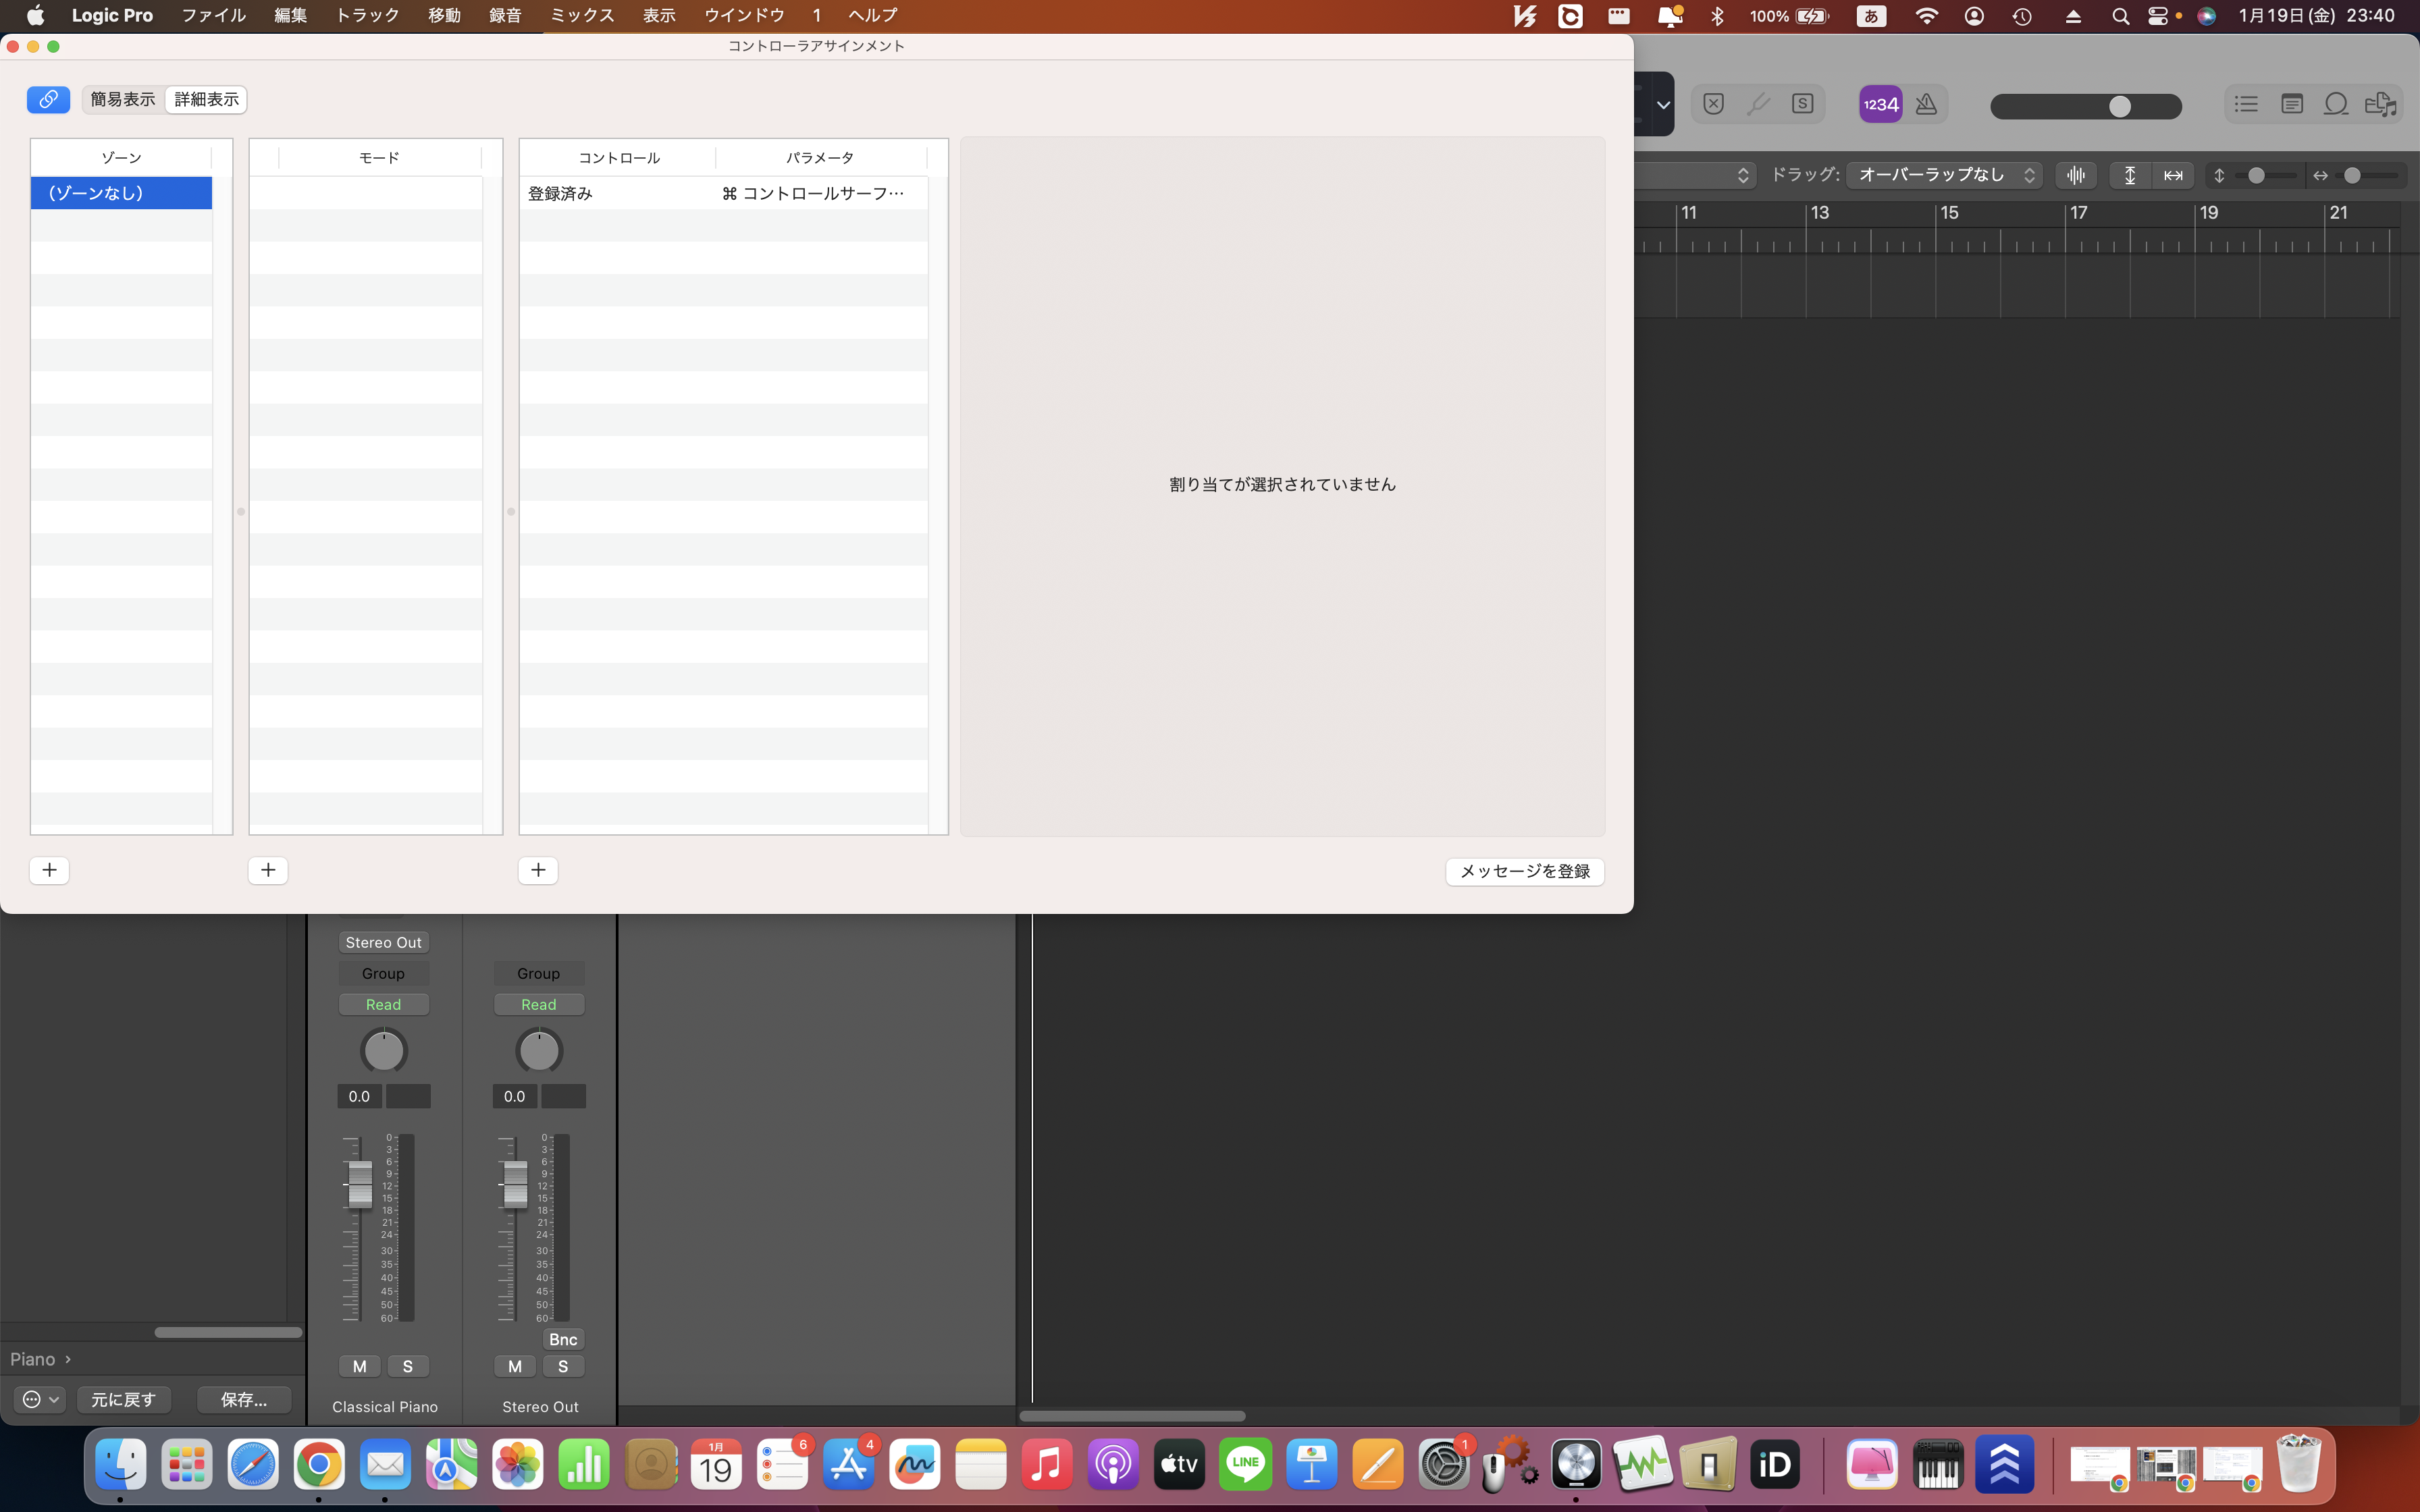This screenshot has height=1512, width=2420.
Task: Open the ドラッグ overlap dropdown
Action: (1944, 175)
